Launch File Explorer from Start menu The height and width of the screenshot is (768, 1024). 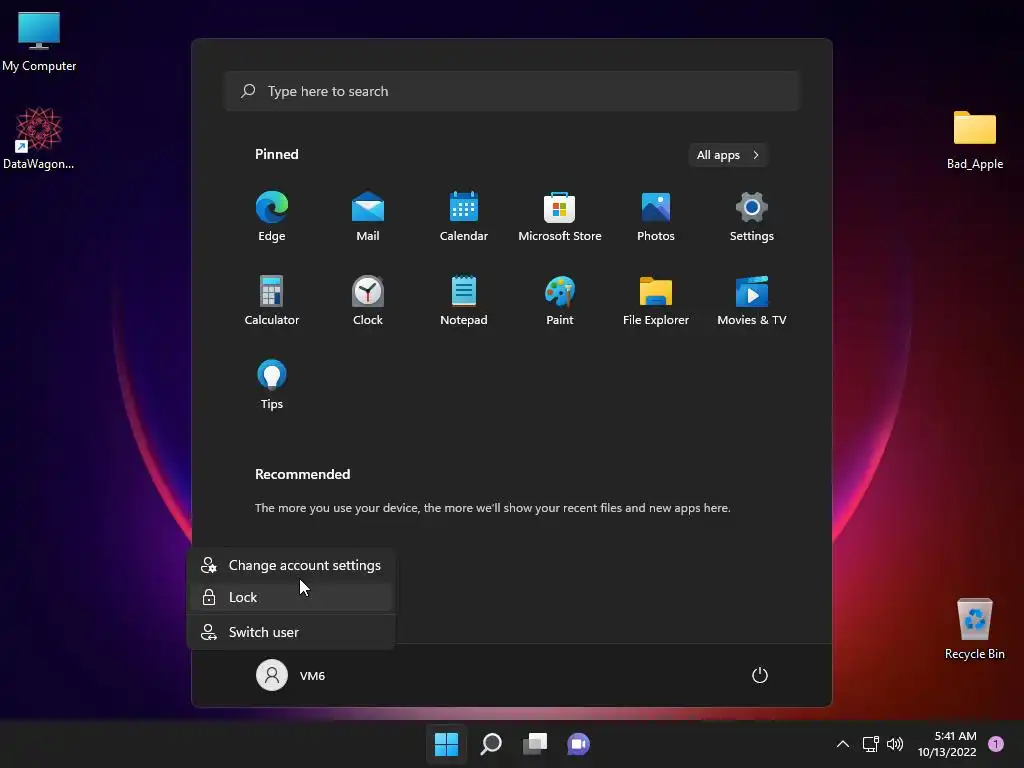click(656, 300)
